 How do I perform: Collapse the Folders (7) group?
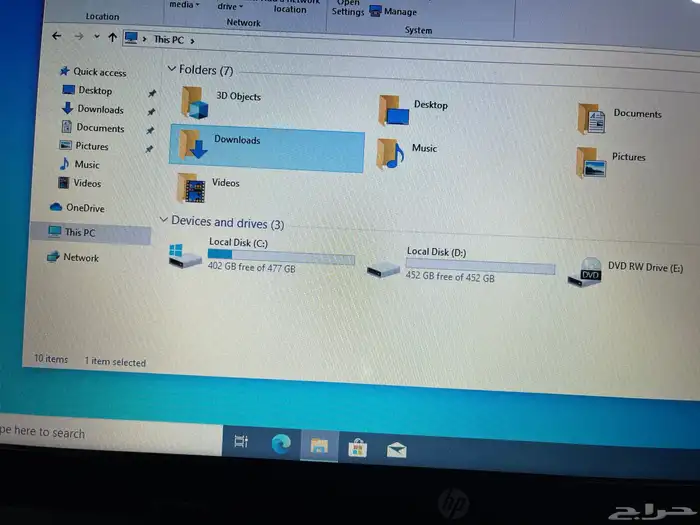coord(171,69)
